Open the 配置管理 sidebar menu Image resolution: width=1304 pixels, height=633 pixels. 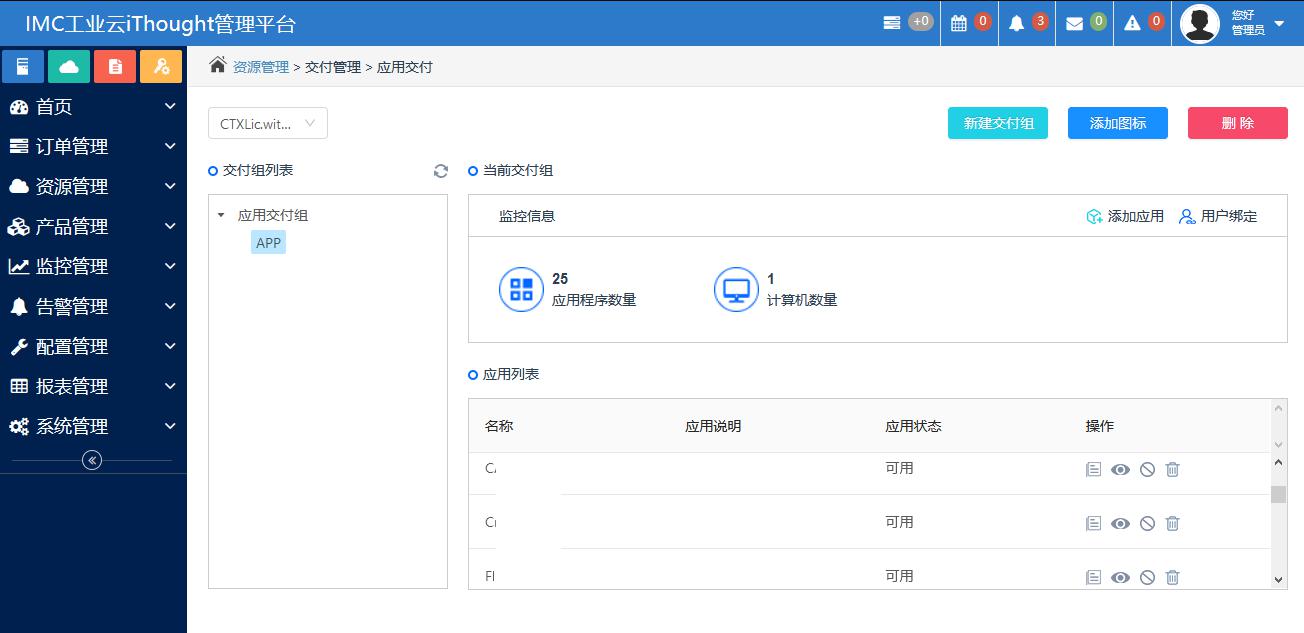click(x=93, y=347)
